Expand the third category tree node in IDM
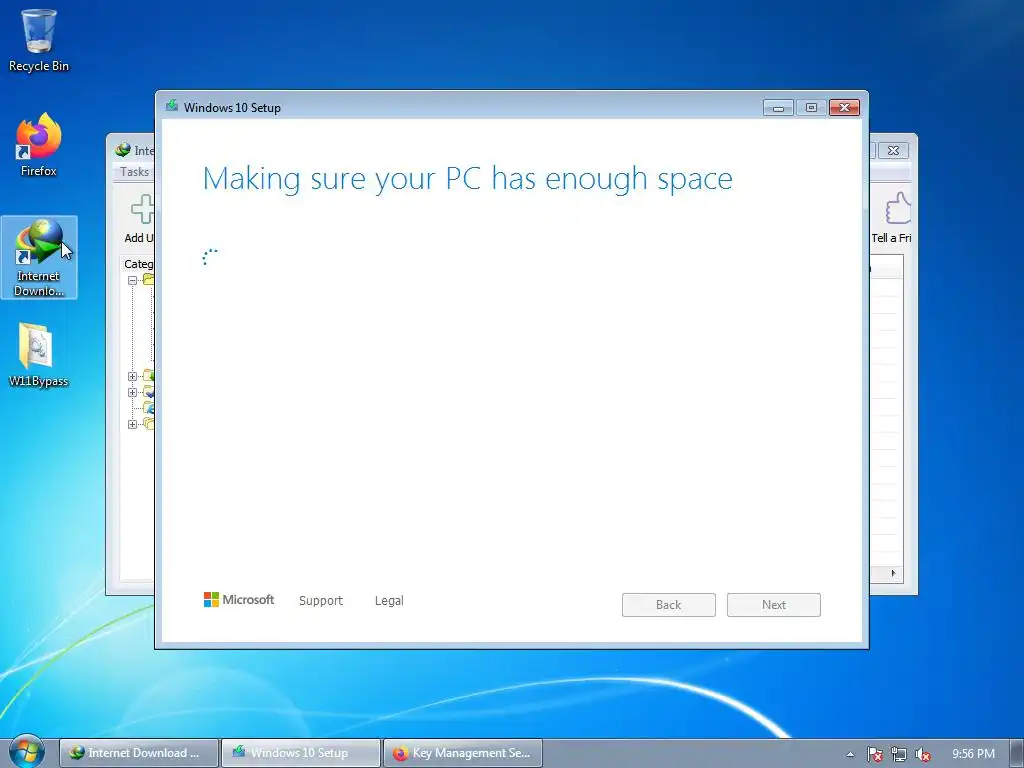The image size is (1024, 768). tap(133, 392)
